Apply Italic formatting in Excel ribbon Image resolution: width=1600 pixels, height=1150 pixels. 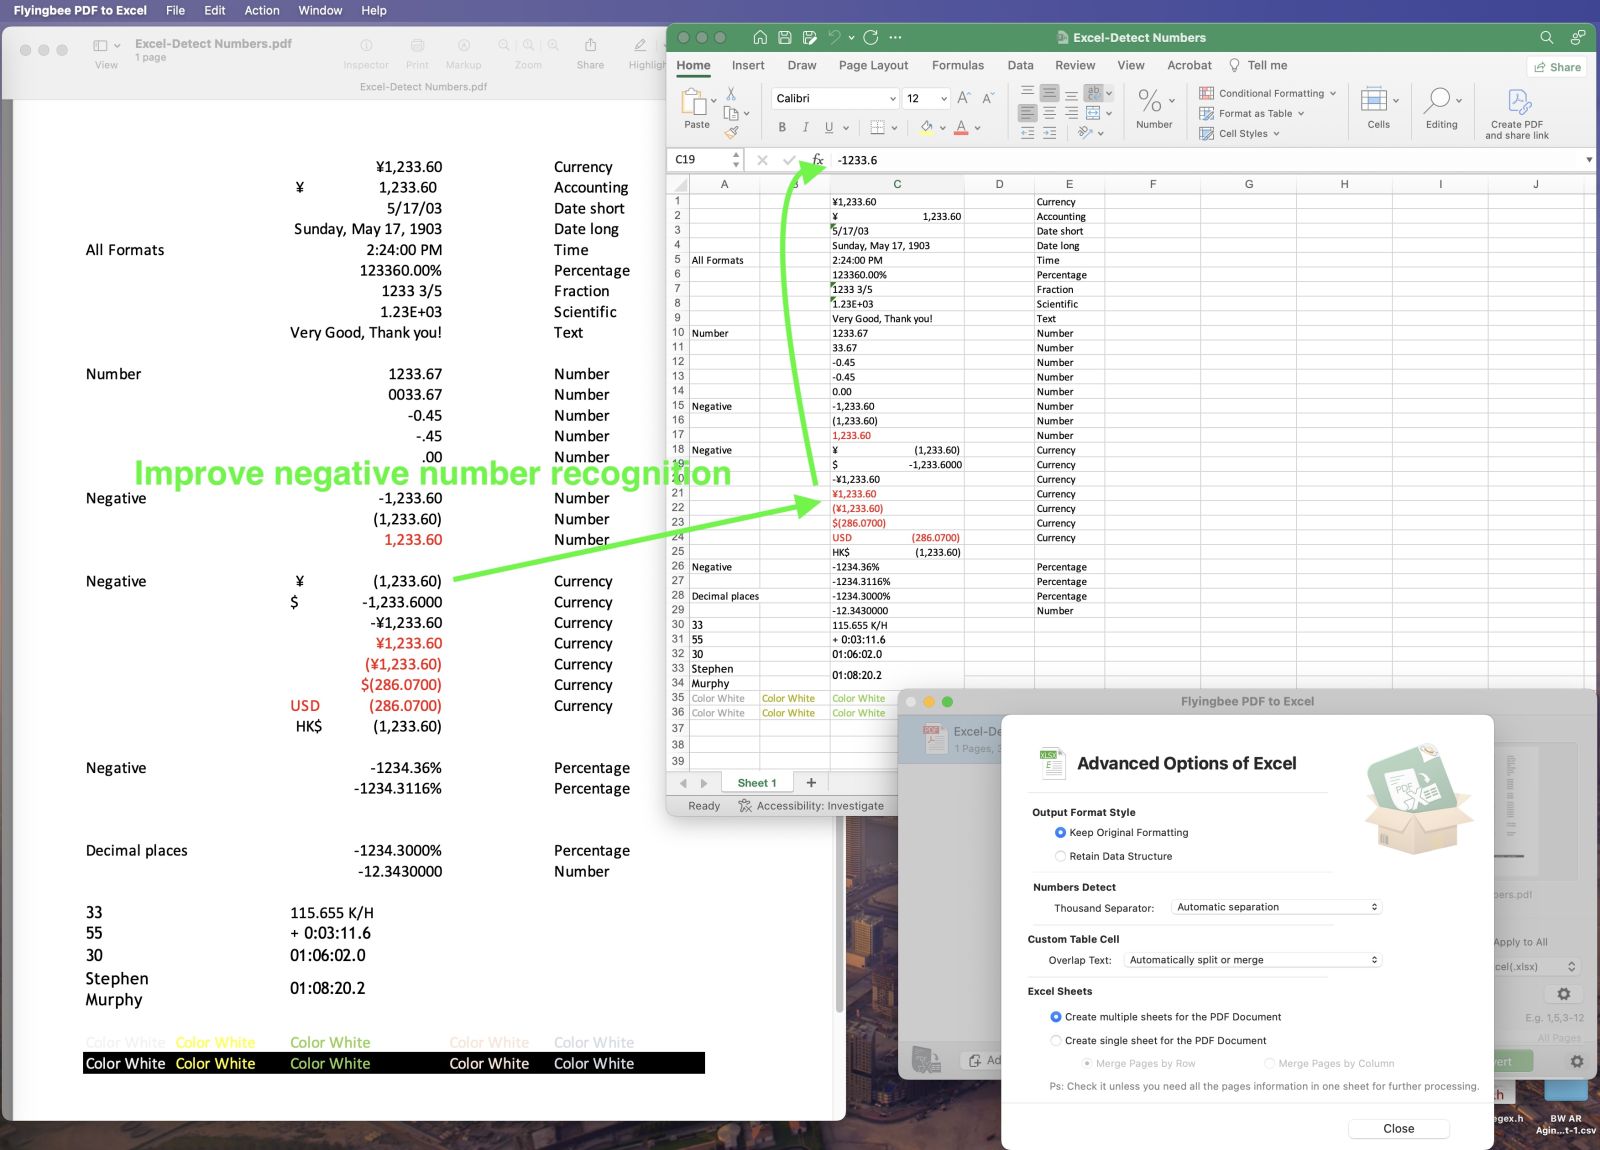pos(805,127)
